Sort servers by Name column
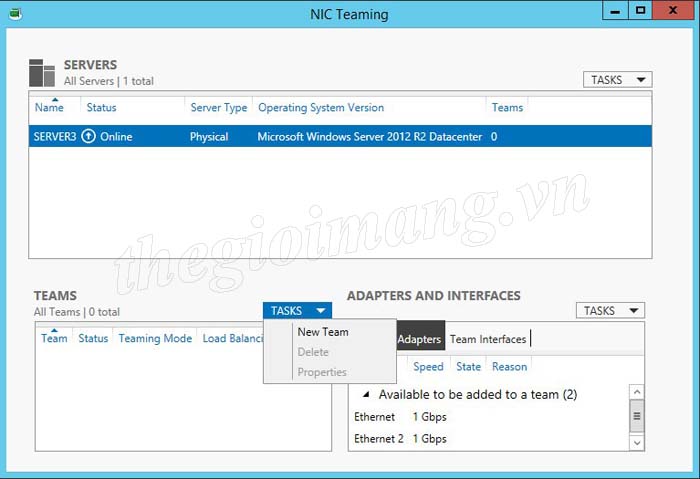The image size is (700, 479). click(x=49, y=108)
